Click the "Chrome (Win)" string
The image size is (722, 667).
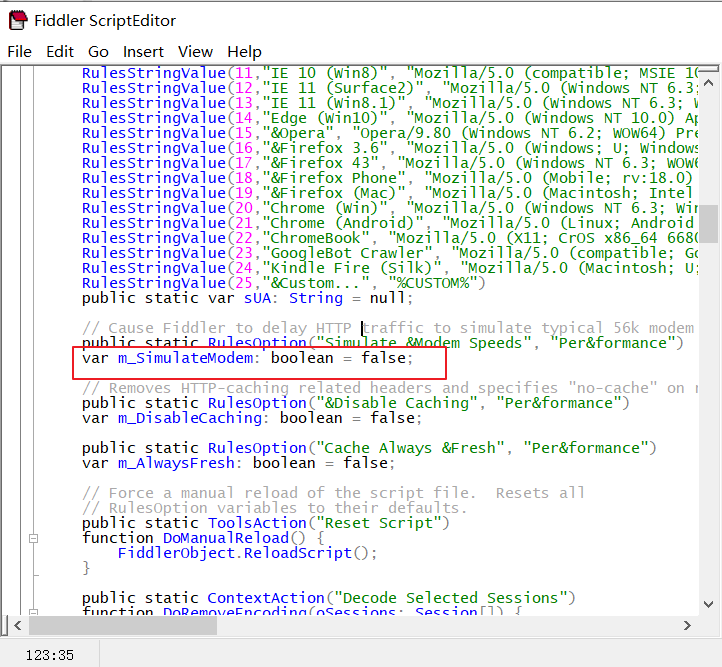click(x=325, y=208)
